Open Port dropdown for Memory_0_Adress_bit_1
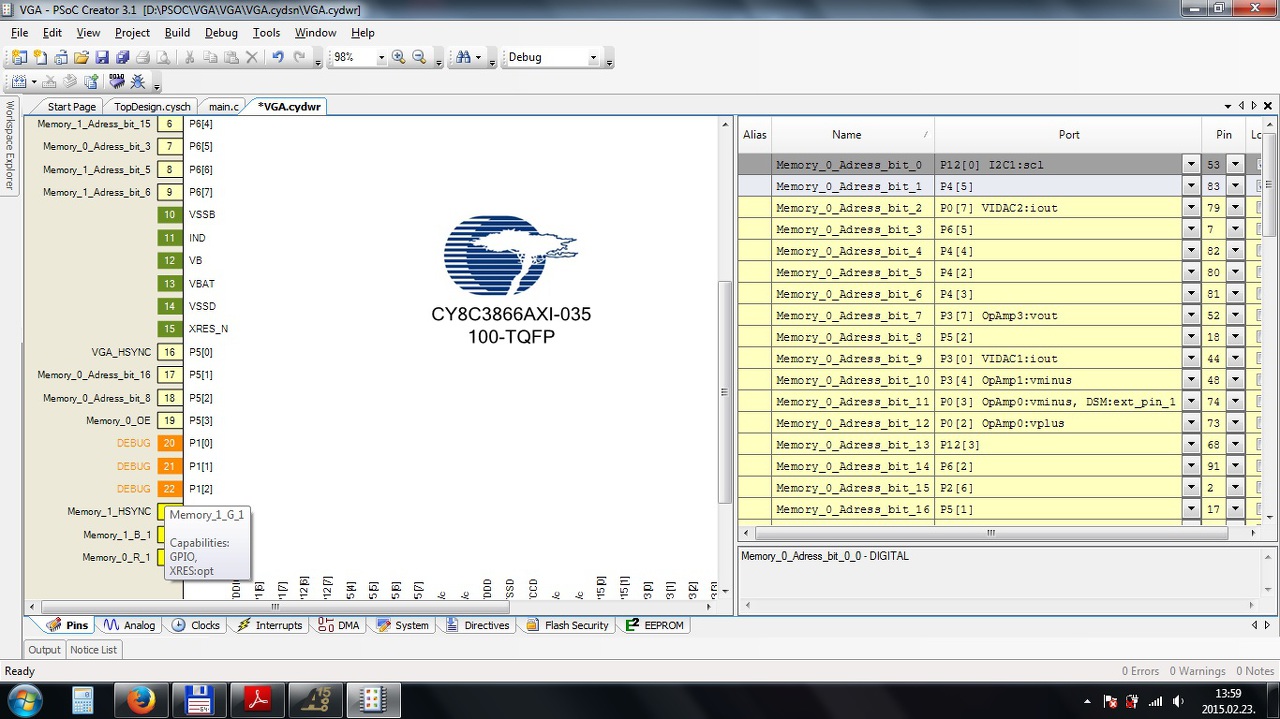The width and height of the screenshot is (1280, 719). tap(1191, 186)
